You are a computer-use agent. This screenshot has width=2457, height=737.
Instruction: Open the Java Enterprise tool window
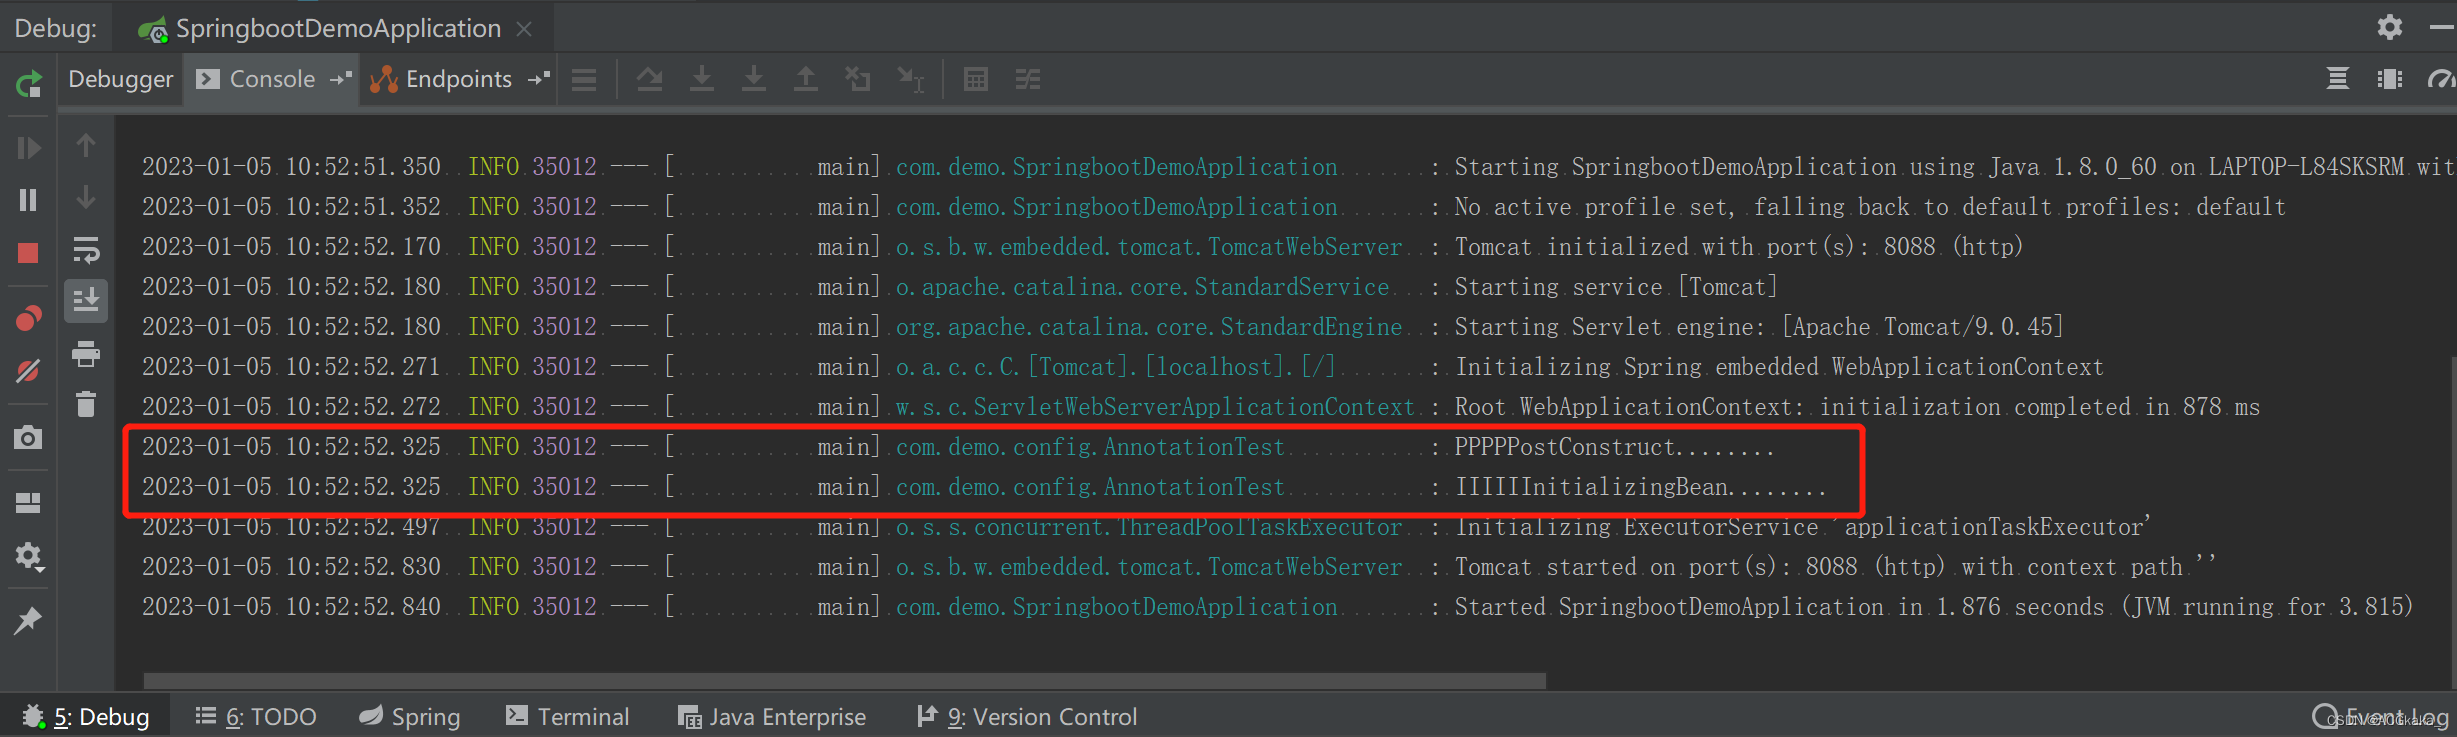pos(772,716)
